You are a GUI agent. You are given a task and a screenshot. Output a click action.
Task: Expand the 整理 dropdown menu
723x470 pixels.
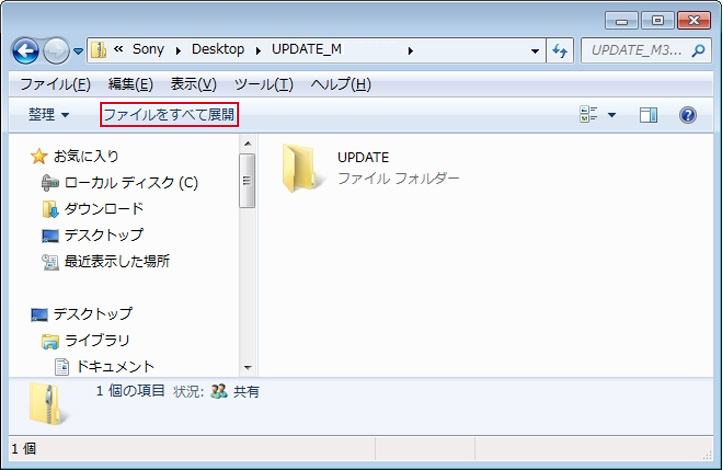pos(48,115)
